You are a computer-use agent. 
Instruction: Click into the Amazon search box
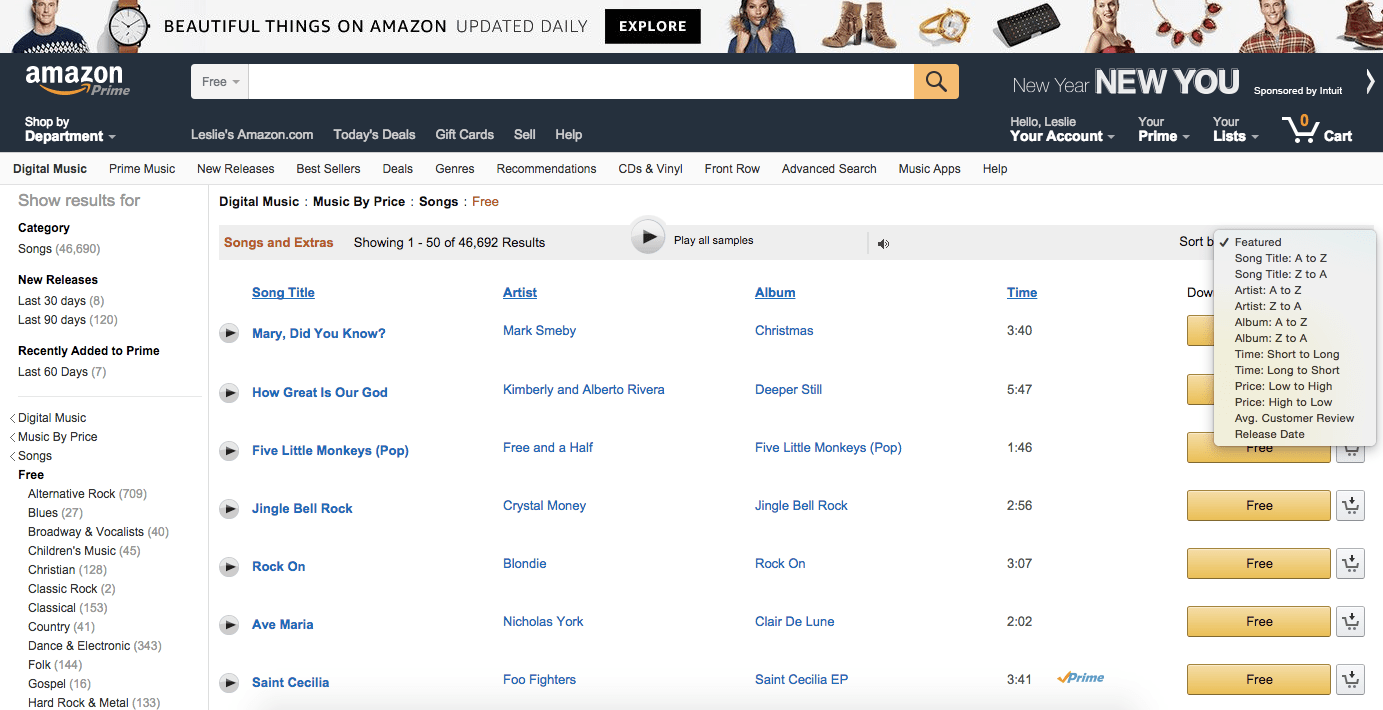(x=581, y=82)
